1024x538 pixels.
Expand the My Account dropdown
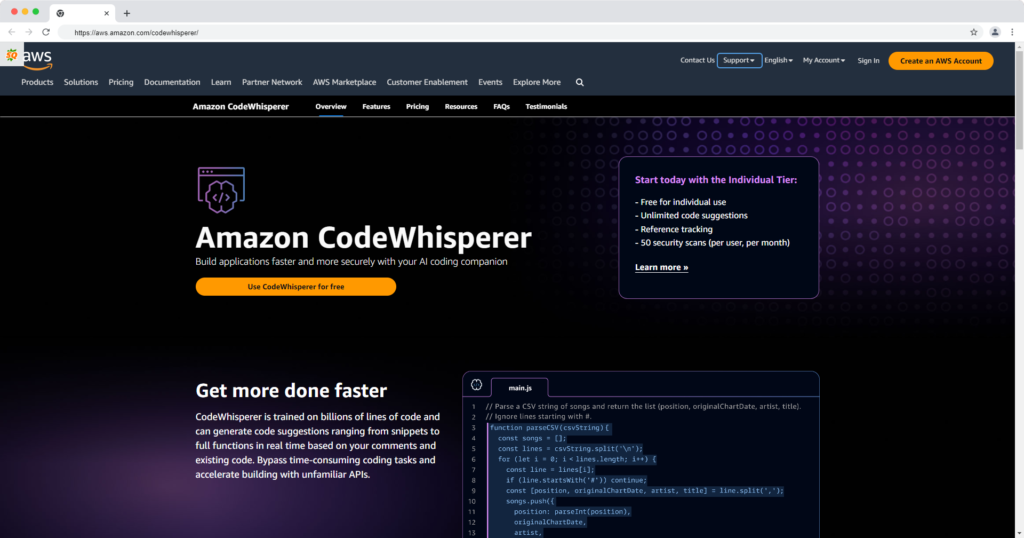pyautogui.click(x=824, y=60)
